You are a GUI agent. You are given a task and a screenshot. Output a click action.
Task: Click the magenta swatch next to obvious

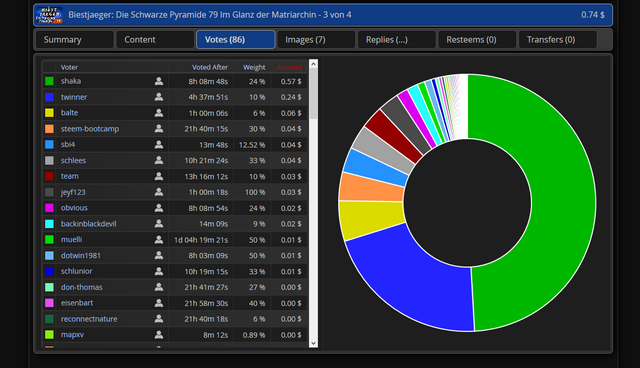pyautogui.click(x=49, y=208)
